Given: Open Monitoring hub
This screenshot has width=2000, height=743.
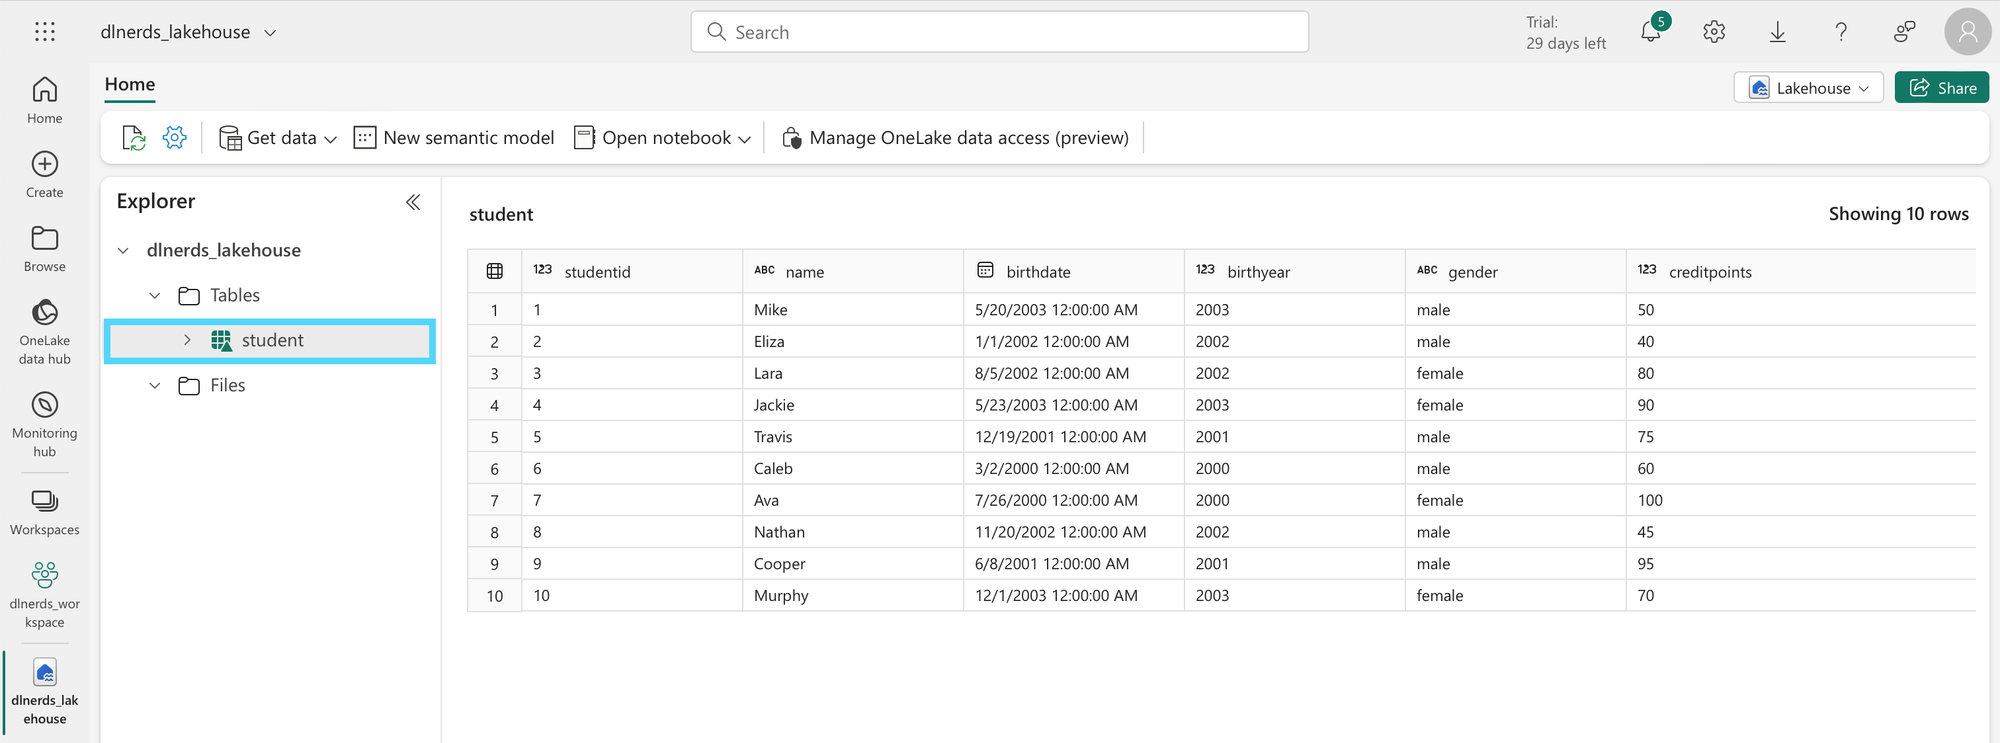Looking at the screenshot, I should (x=45, y=424).
